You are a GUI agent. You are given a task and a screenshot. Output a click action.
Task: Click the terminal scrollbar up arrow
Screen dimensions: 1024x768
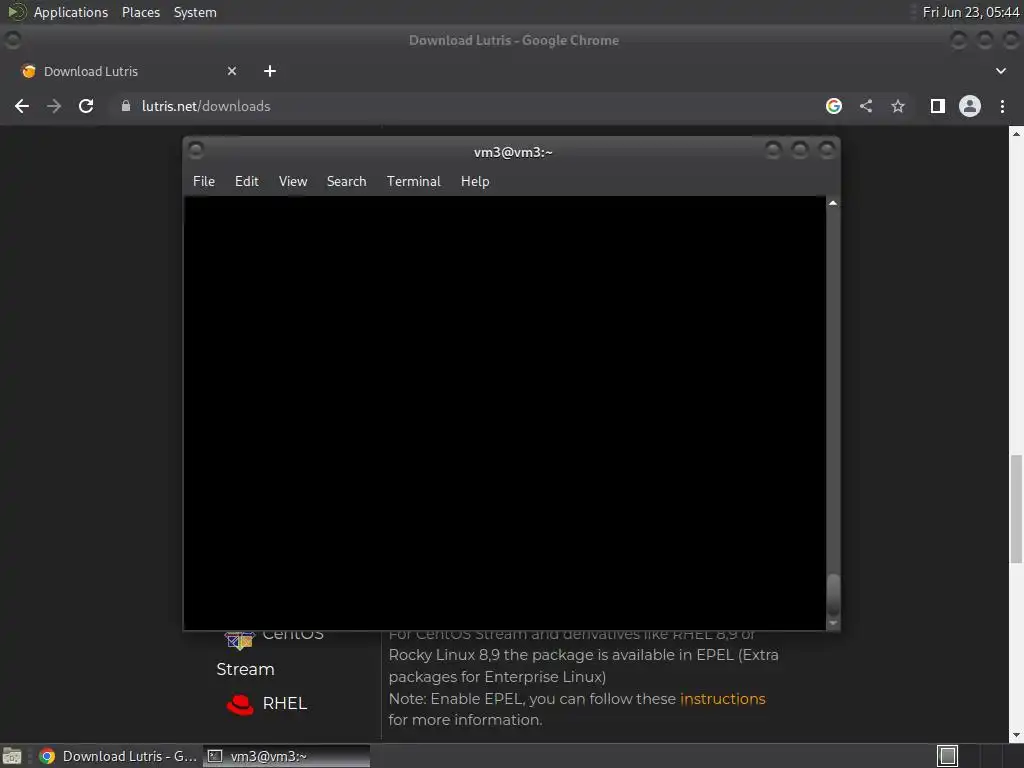tap(833, 203)
